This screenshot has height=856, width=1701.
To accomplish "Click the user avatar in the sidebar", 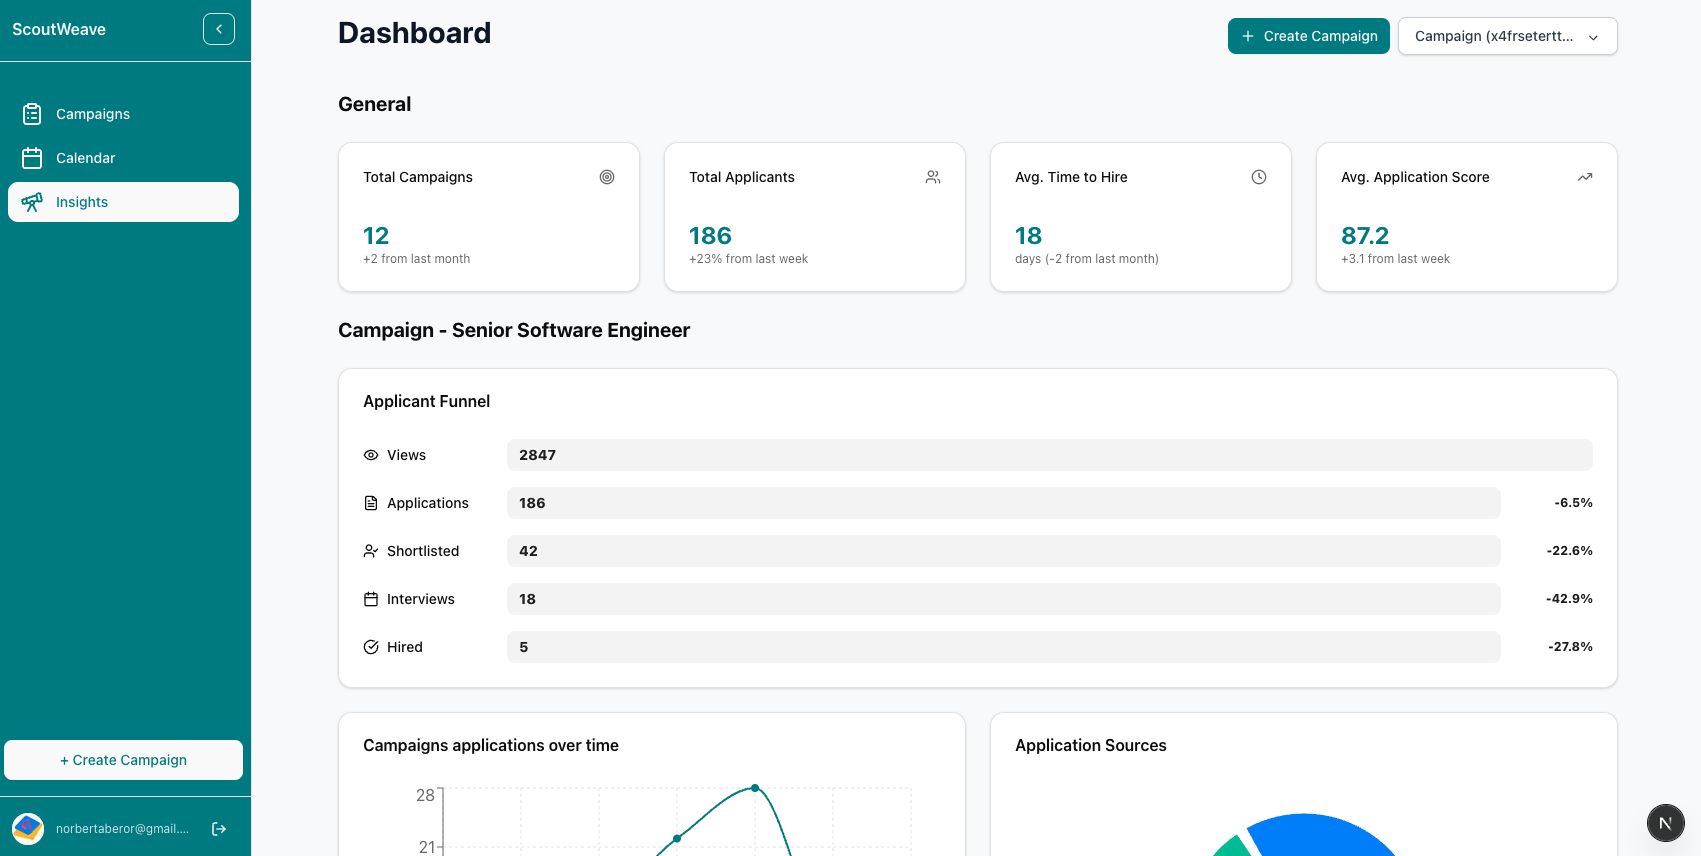I will pos(28,828).
